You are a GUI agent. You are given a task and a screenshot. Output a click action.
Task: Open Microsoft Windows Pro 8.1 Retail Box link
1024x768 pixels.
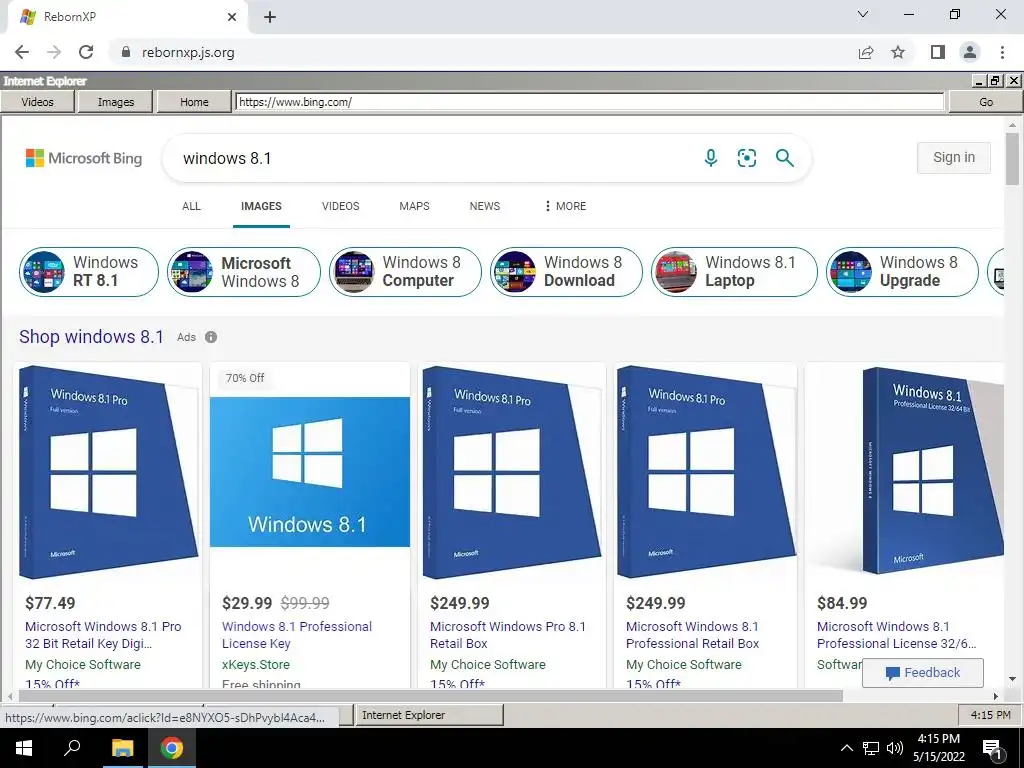click(507, 635)
